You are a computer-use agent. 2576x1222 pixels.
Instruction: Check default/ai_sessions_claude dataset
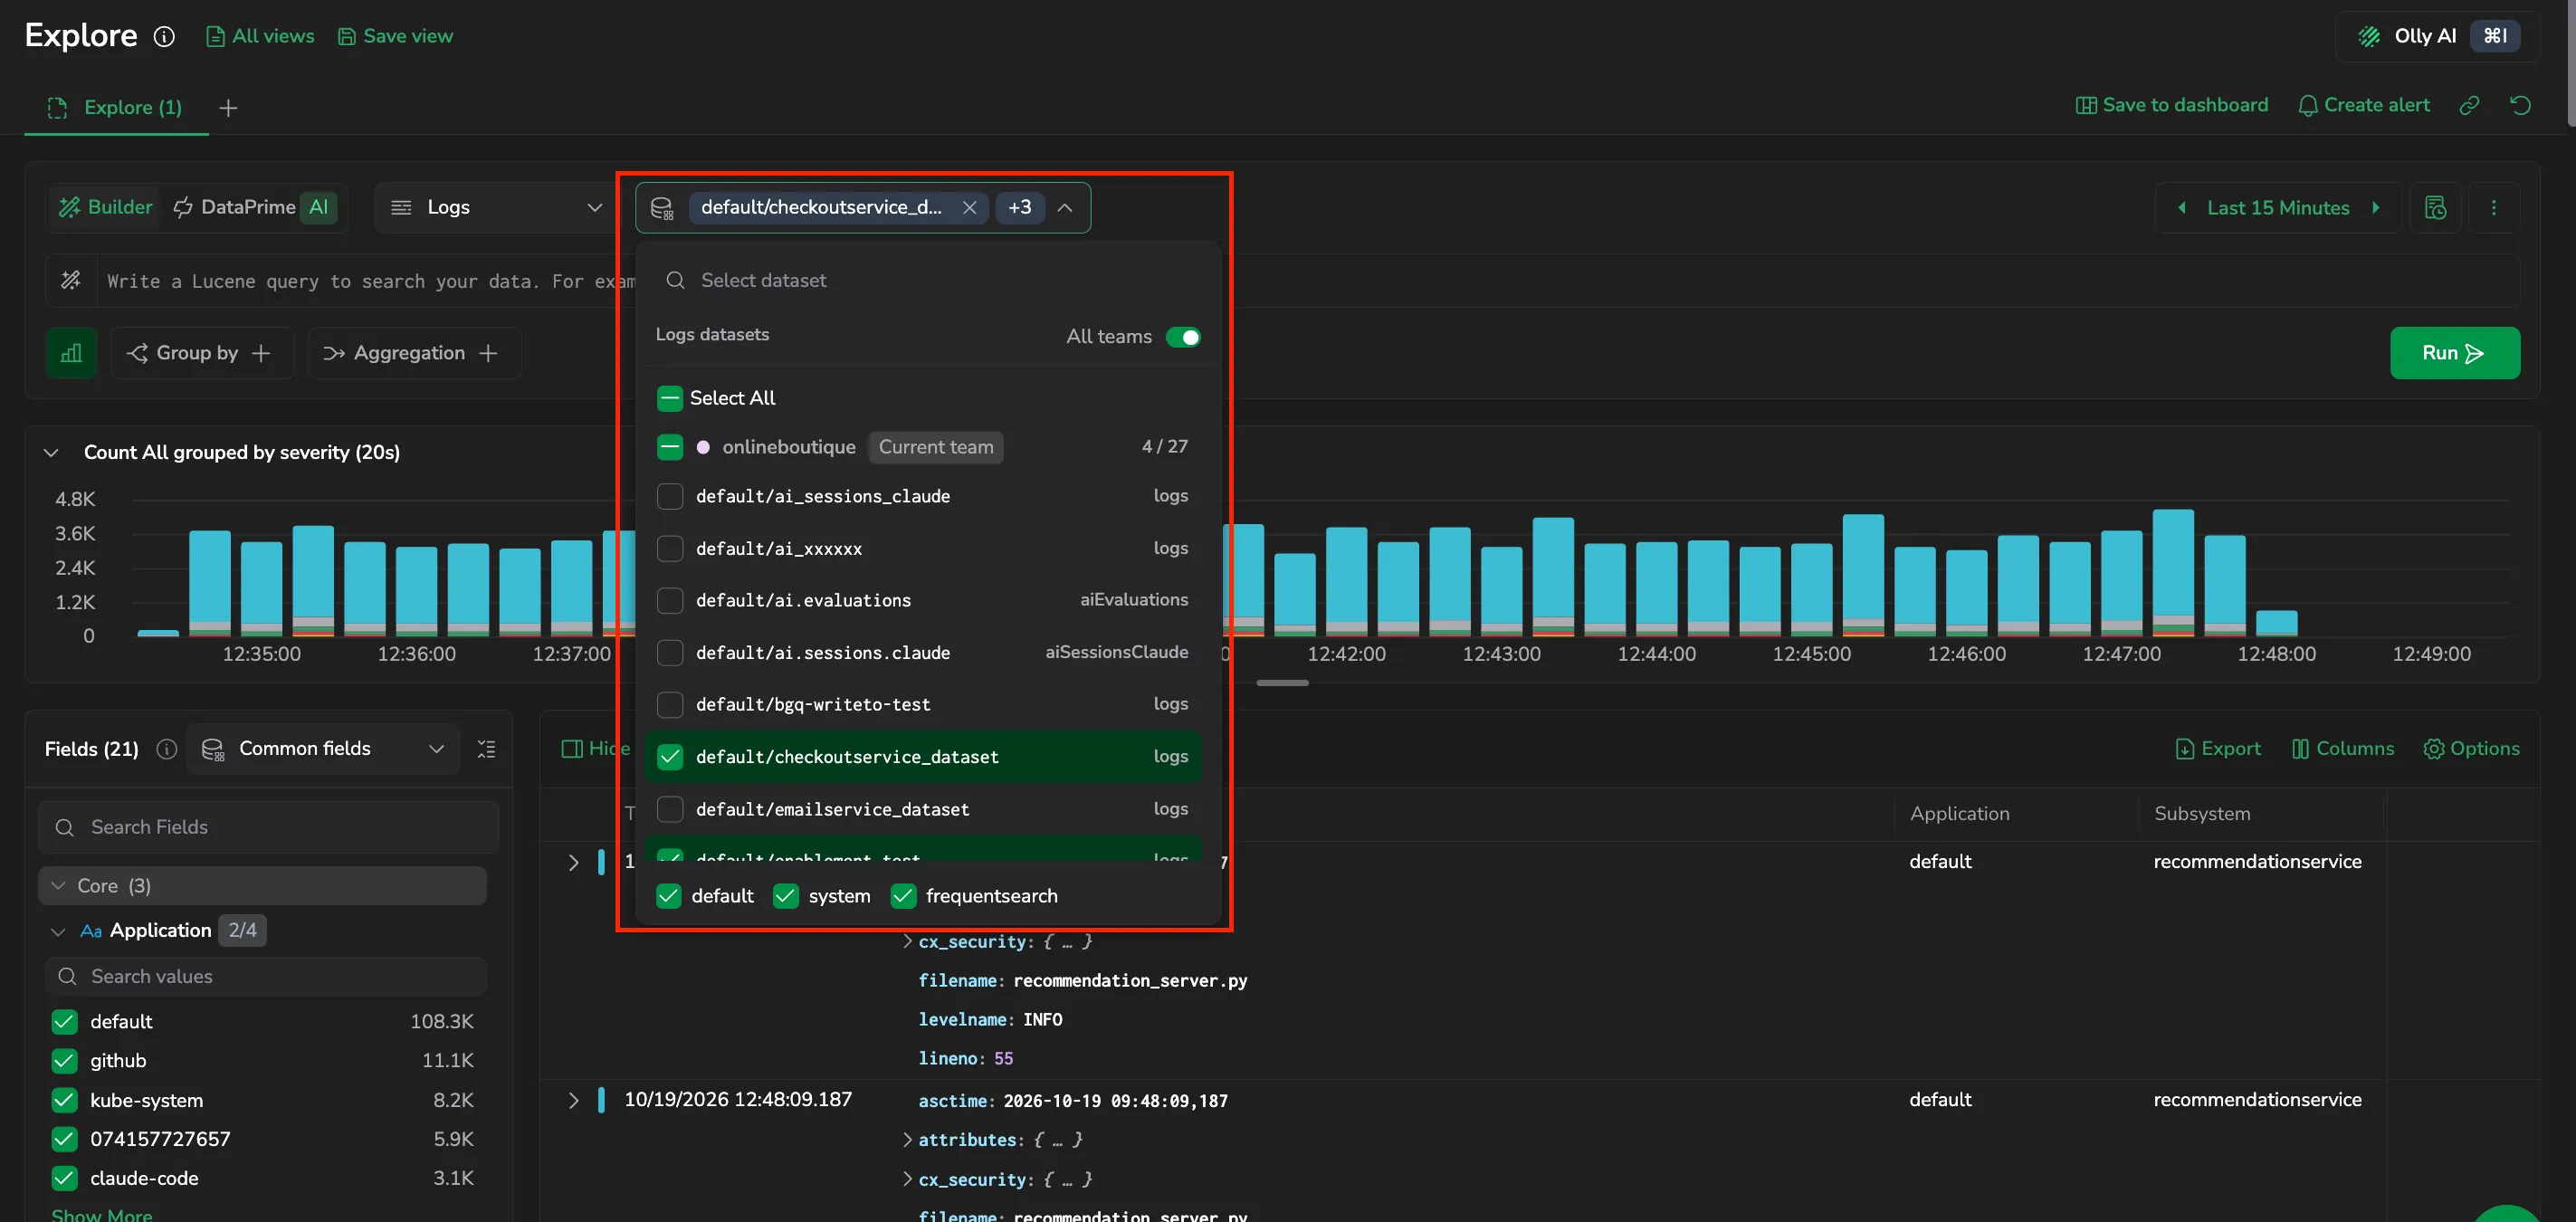click(x=669, y=496)
